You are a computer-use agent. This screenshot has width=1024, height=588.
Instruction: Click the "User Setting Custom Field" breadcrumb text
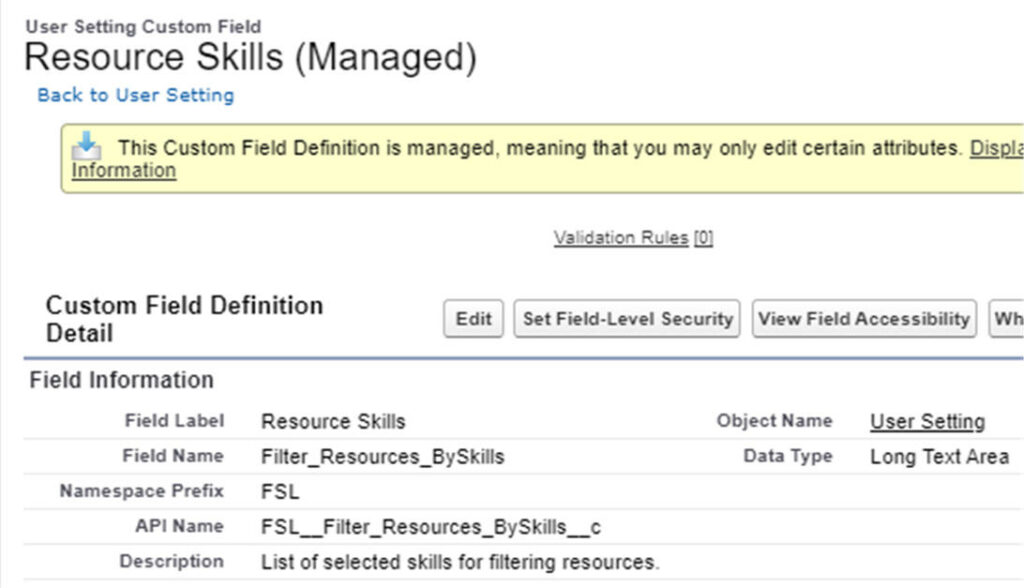coord(142,27)
